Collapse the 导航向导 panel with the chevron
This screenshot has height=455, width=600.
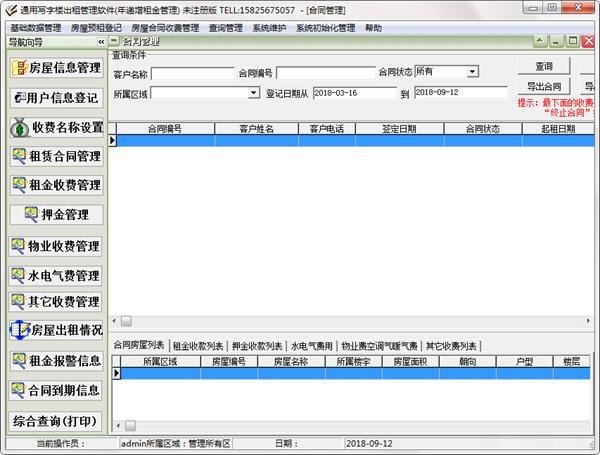coord(100,42)
